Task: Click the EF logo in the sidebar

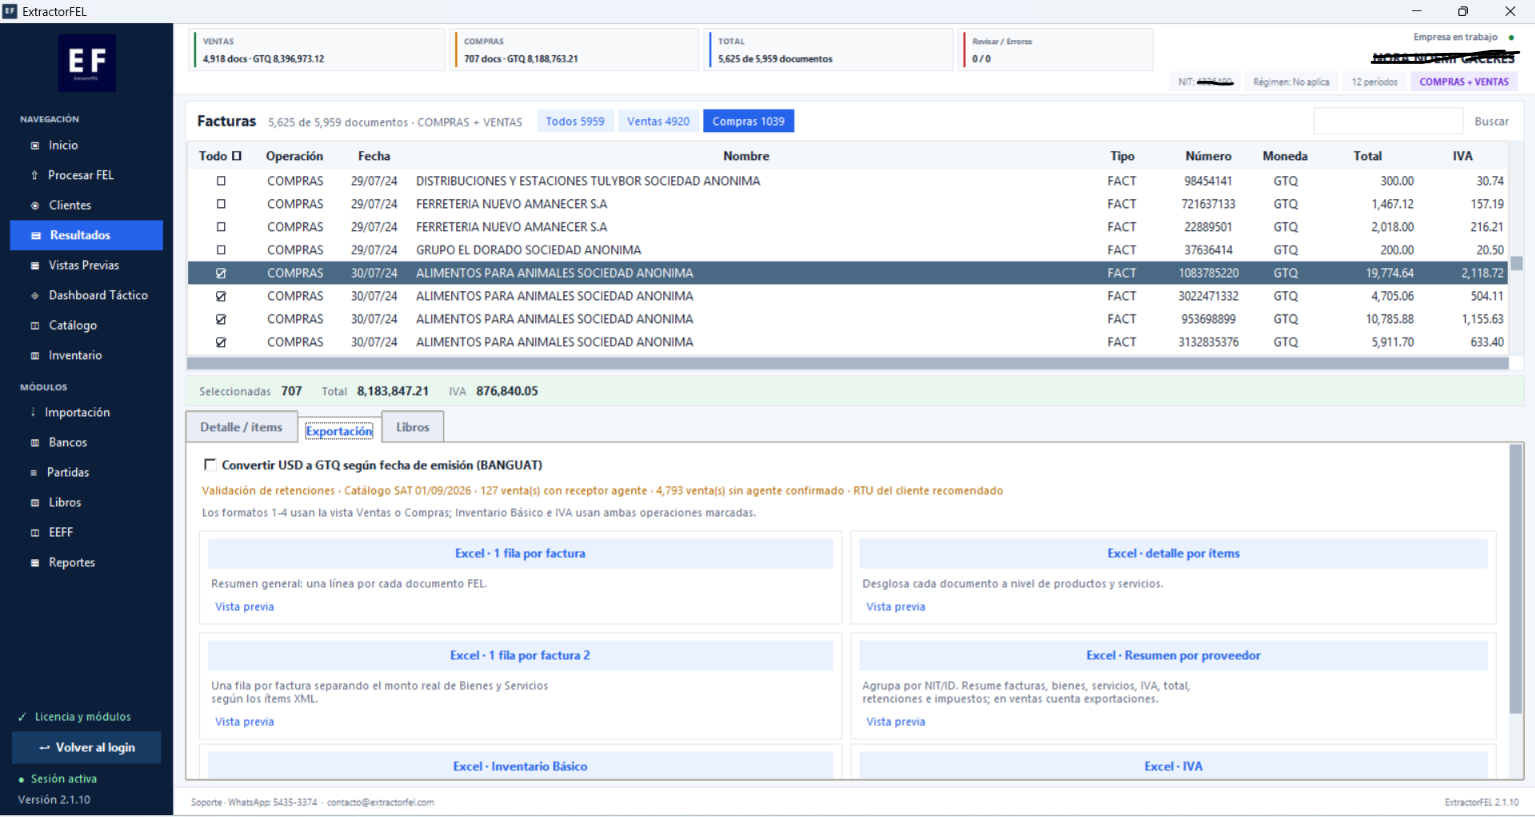Action: tap(87, 63)
